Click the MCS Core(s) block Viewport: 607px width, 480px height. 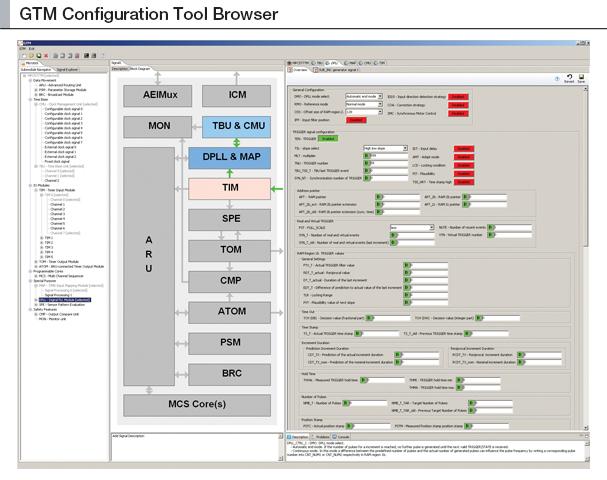tap(196, 403)
